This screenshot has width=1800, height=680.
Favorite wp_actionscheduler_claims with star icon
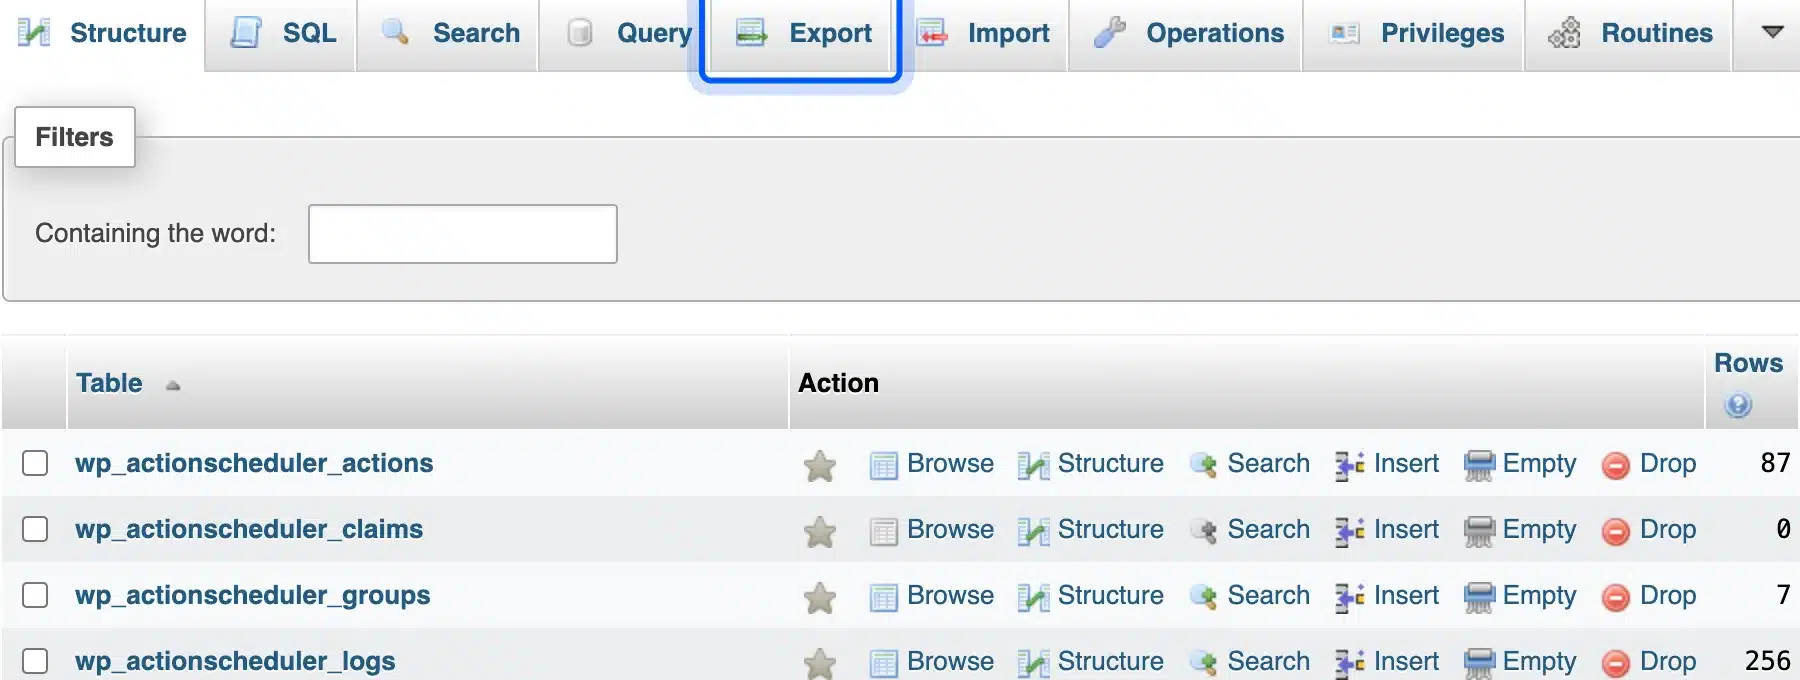pos(820,531)
